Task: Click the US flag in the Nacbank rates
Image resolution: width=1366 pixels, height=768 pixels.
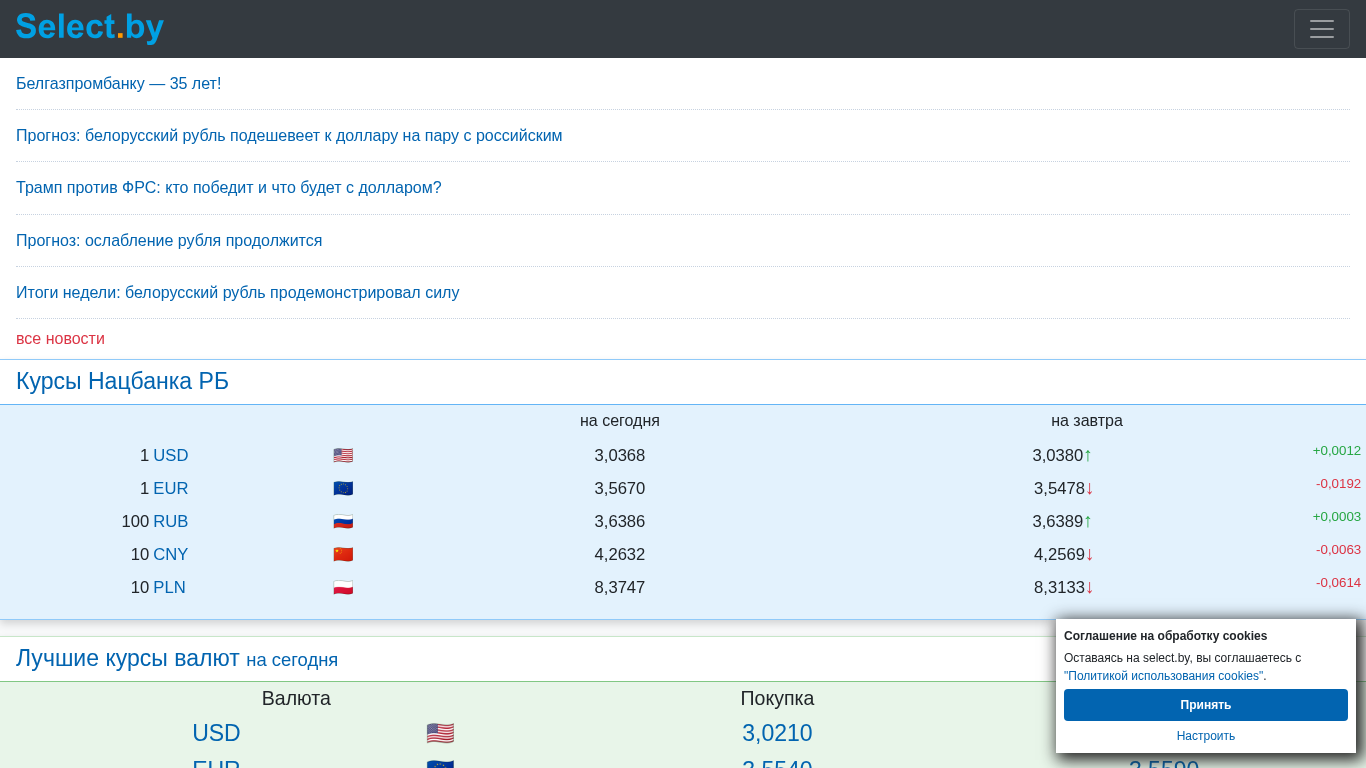Action: (x=343, y=456)
